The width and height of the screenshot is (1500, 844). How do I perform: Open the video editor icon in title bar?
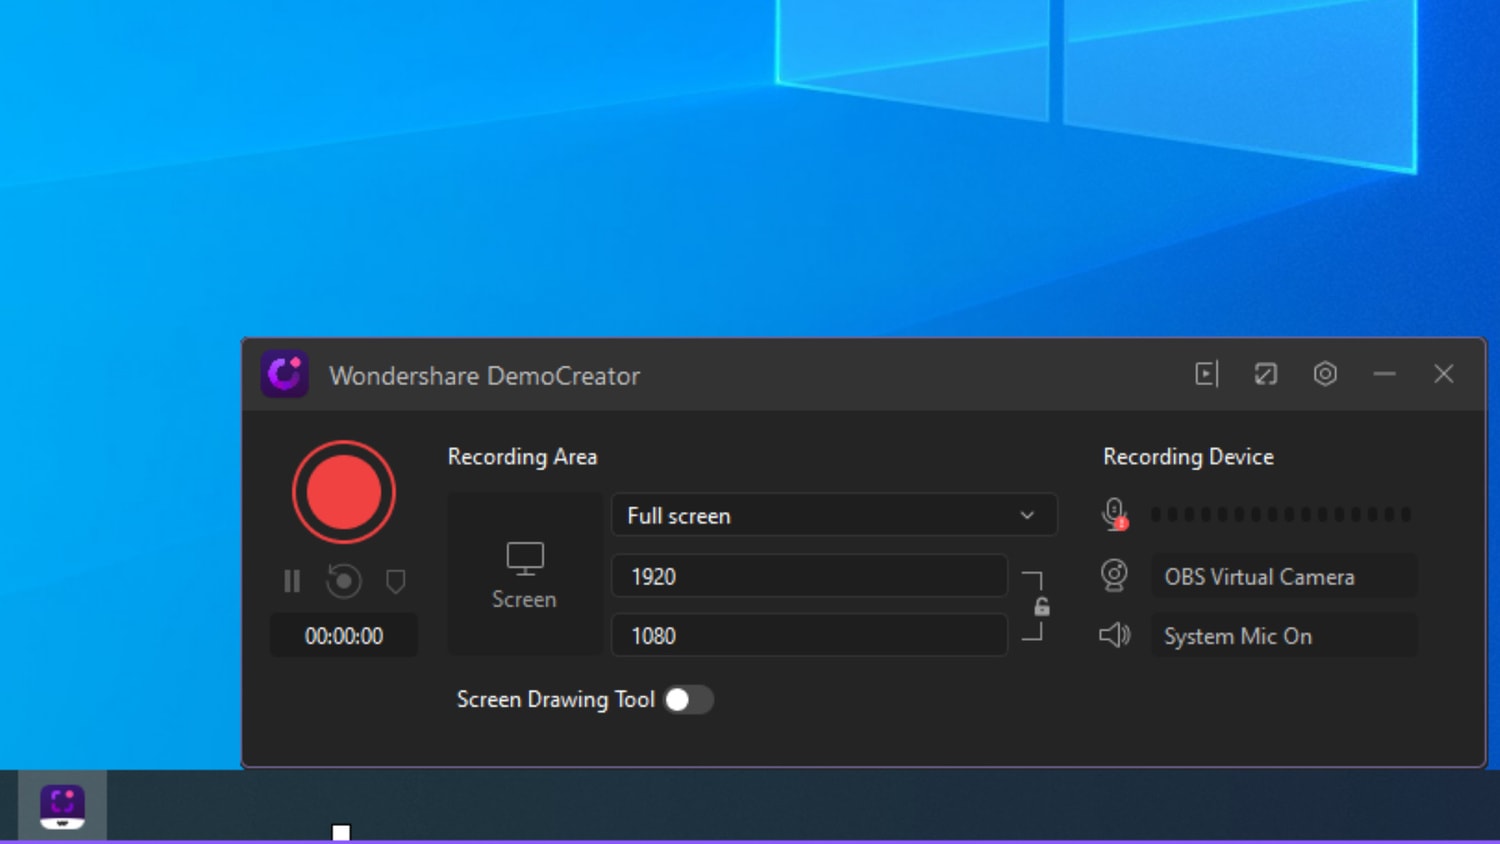coord(1207,374)
